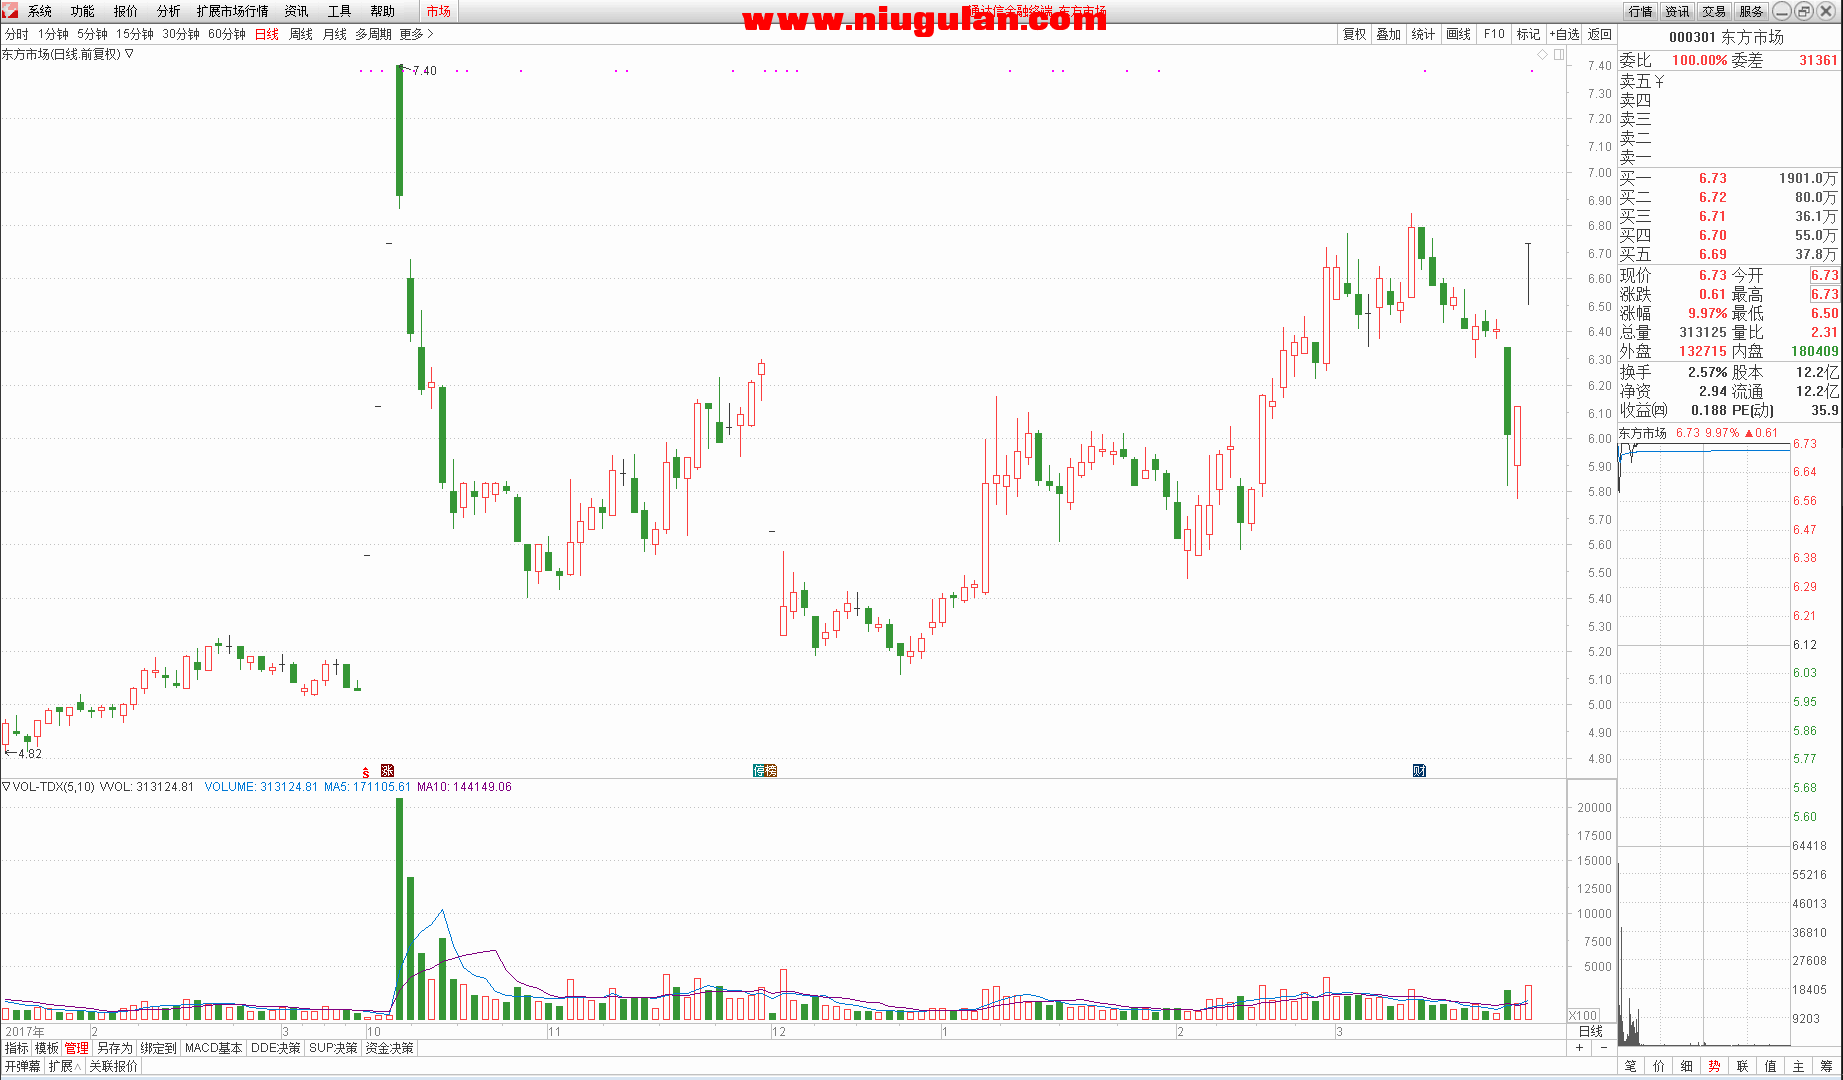Click the red app logo icon

click(x=9, y=10)
